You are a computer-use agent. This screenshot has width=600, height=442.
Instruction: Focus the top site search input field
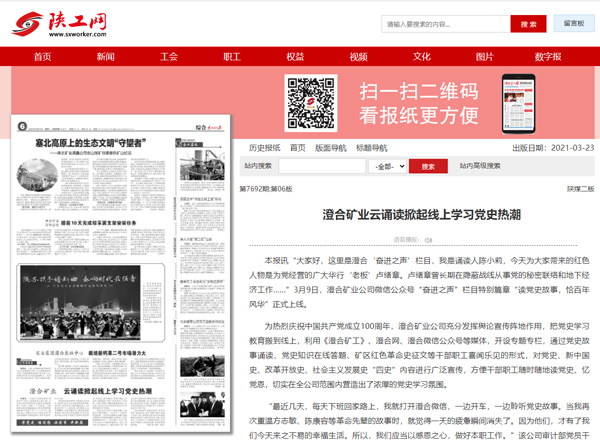pos(445,24)
